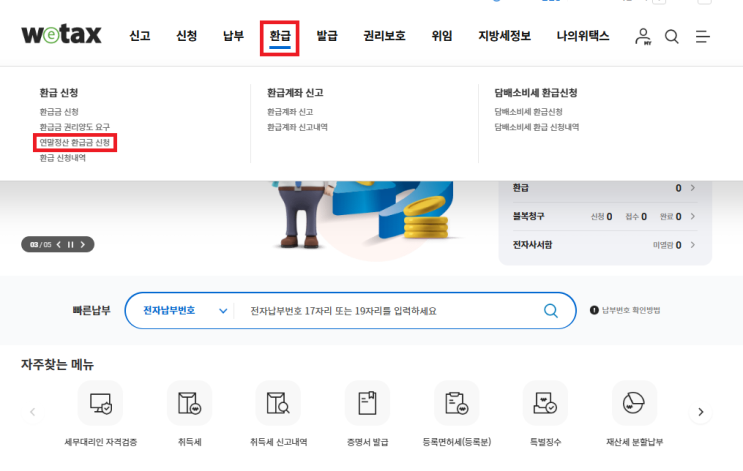Click the wetax logo

(x=61, y=35)
